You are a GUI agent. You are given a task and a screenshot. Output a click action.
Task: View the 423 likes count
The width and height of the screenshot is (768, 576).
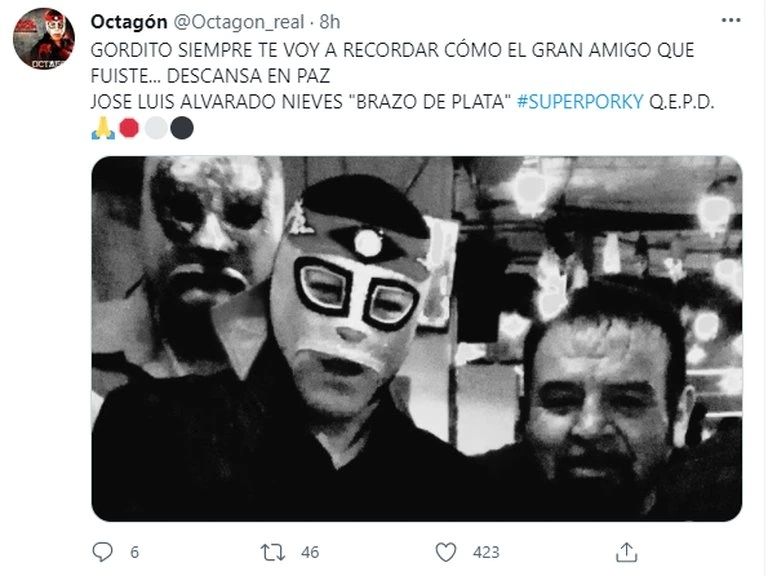pyautogui.click(x=486, y=552)
